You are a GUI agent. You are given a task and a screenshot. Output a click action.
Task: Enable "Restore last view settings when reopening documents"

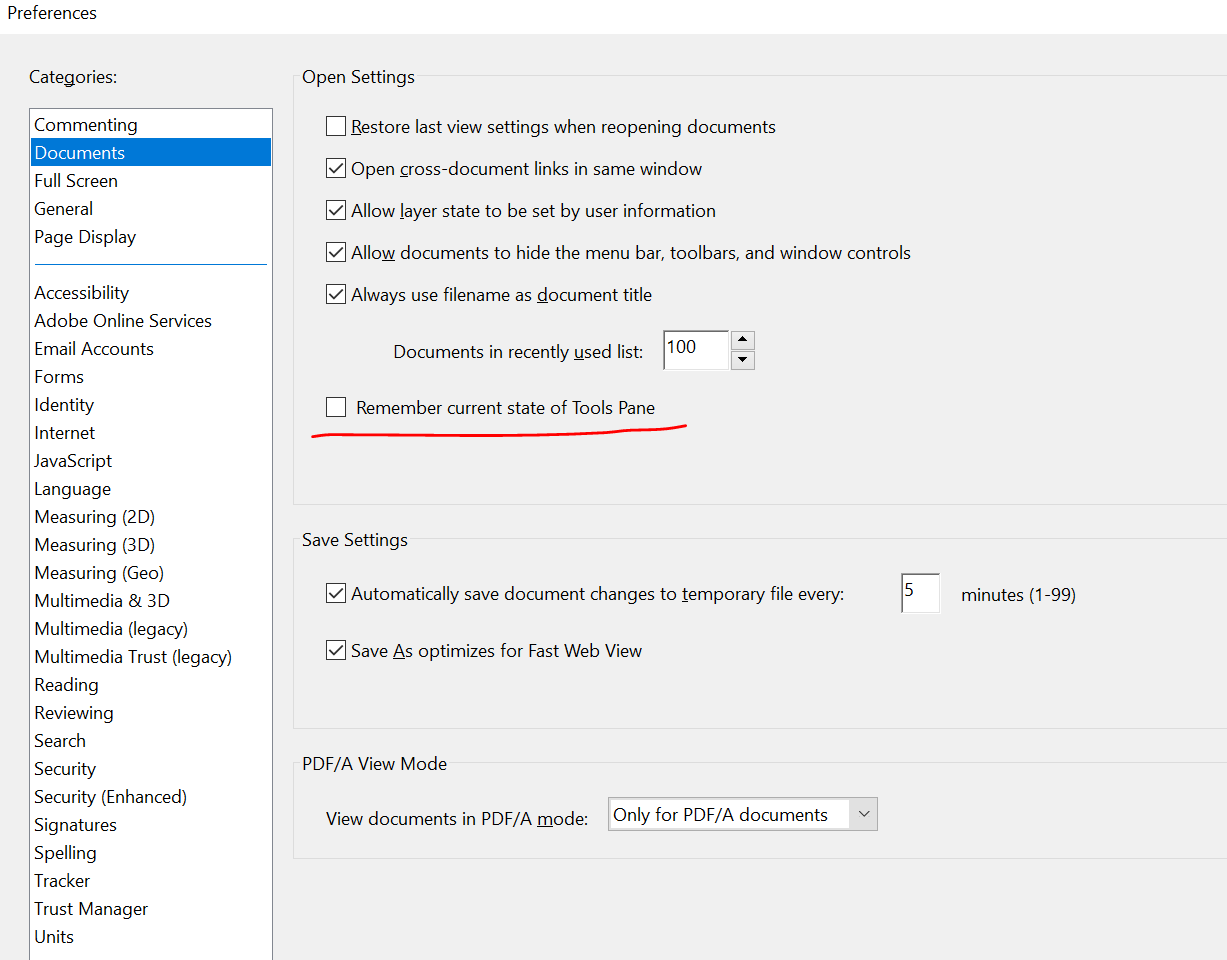click(x=336, y=126)
